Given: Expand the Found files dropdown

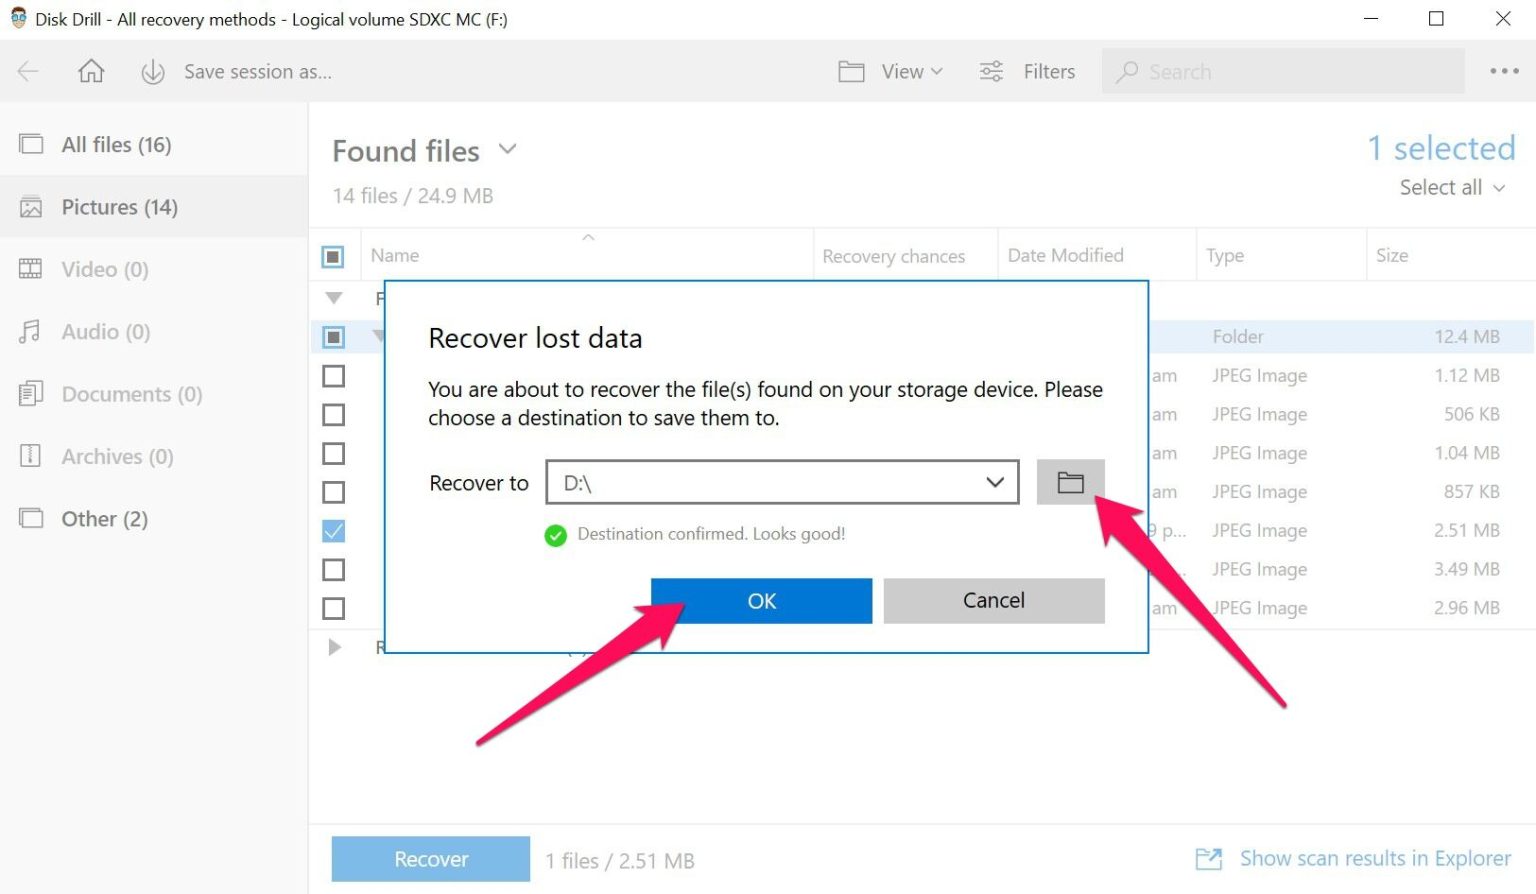Looking at the screenshot, I should coord(507,149).
